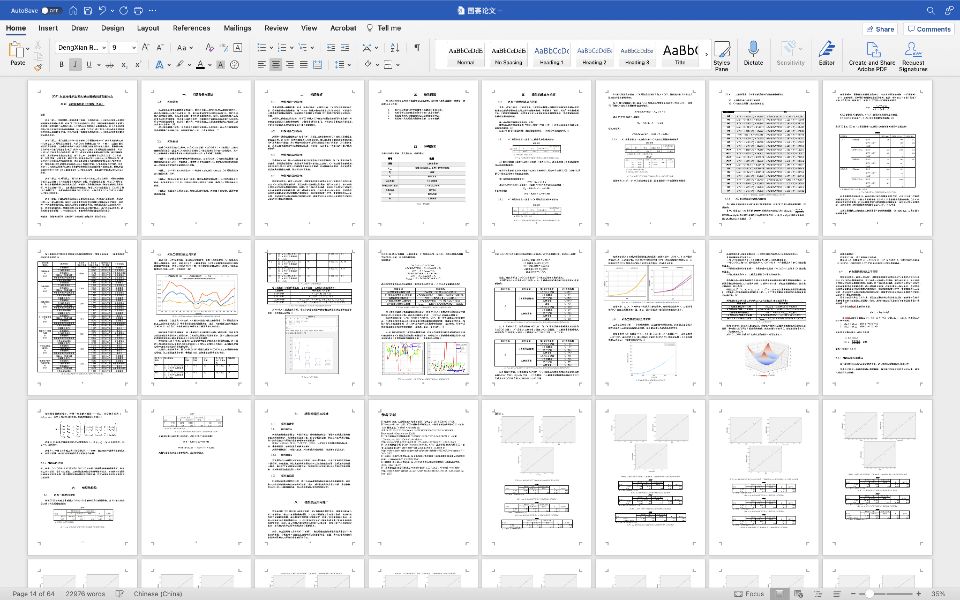This screenshot has width=960, height=600.
Task: Pick up formatting with Format Painter
Action: 38,67
